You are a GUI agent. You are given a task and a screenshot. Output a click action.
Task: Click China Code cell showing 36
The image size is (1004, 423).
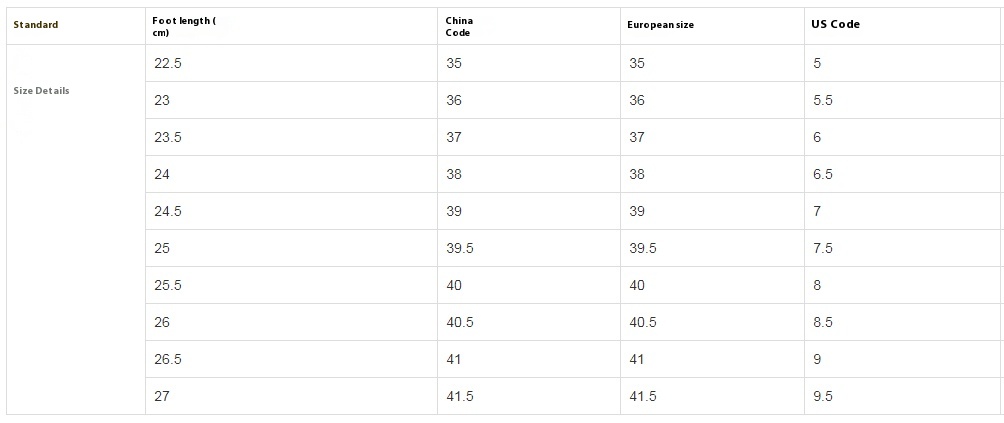[454, 100]
